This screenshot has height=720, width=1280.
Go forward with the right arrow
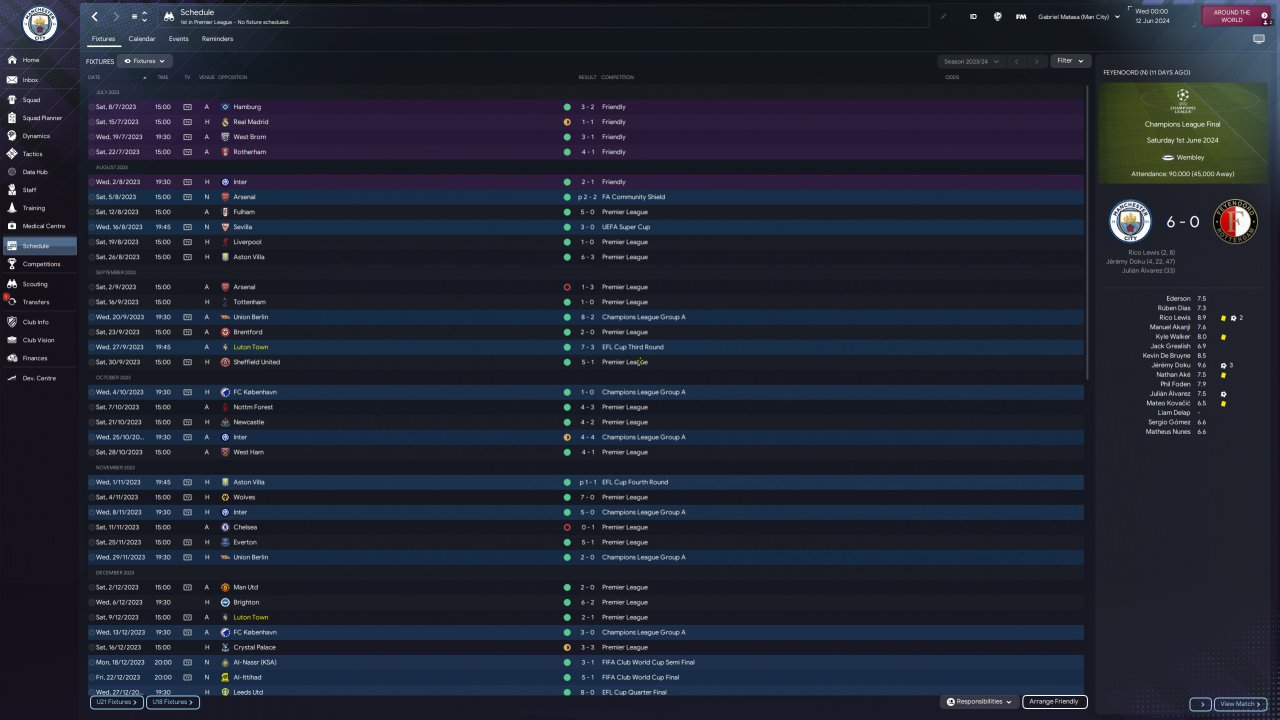(x=116, y=17)
